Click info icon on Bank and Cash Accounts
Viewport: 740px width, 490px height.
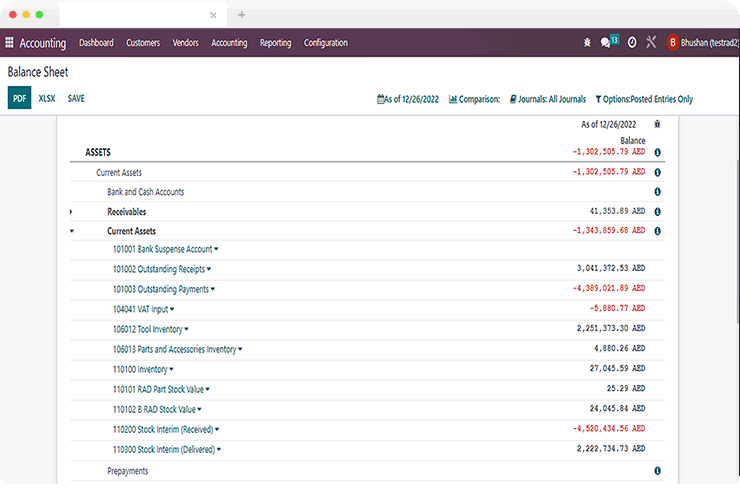click(657, 192)
